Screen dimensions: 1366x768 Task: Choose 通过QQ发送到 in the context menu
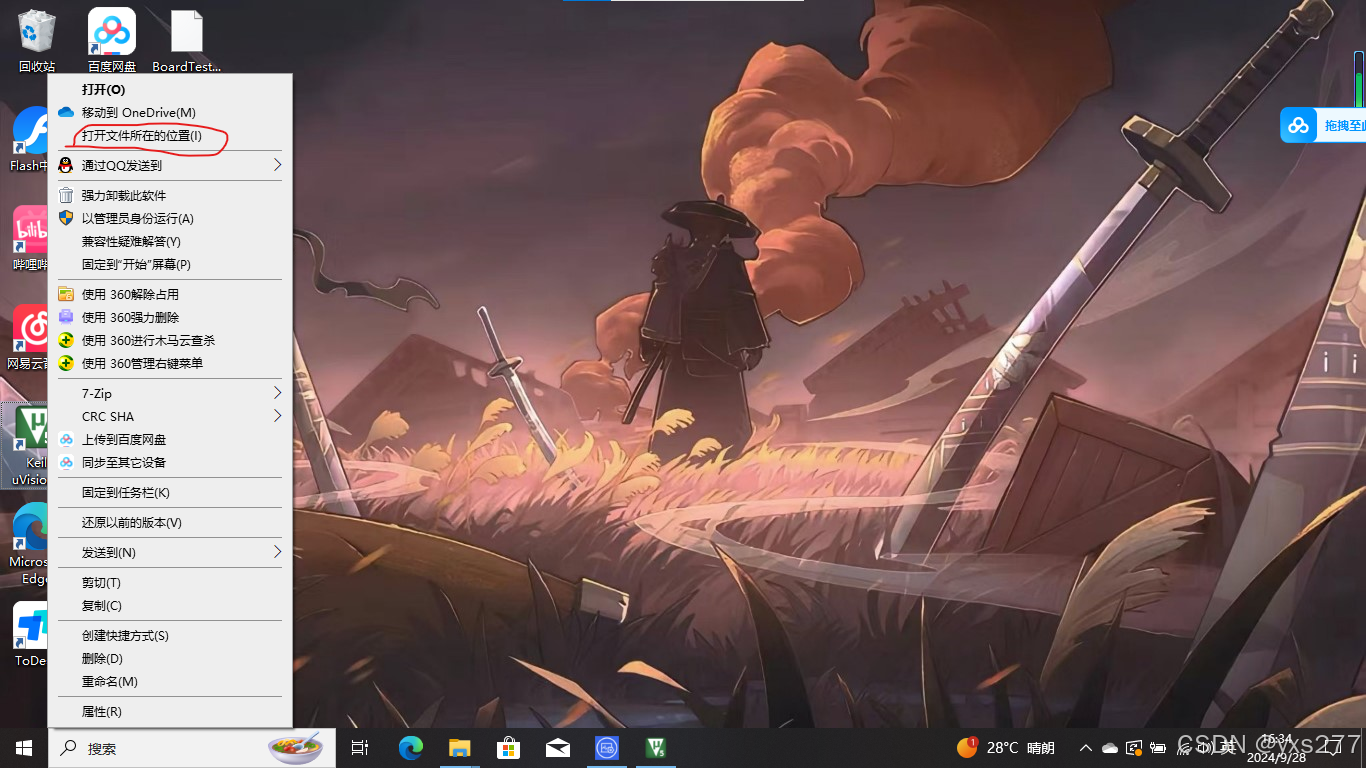pyautogui.click(x=170, y=166)
